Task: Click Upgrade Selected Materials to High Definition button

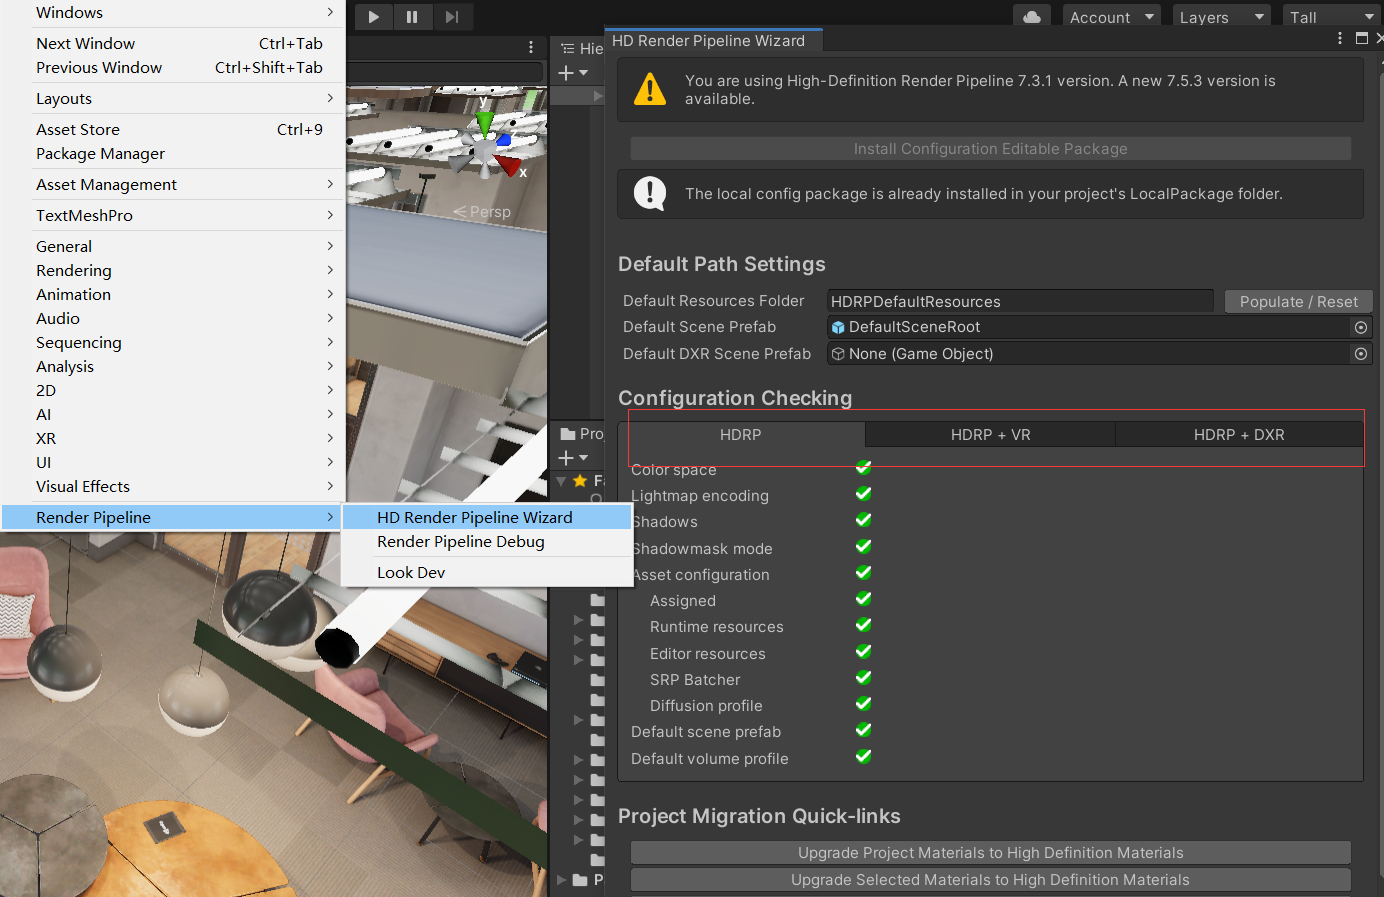Action: [990, 880]
